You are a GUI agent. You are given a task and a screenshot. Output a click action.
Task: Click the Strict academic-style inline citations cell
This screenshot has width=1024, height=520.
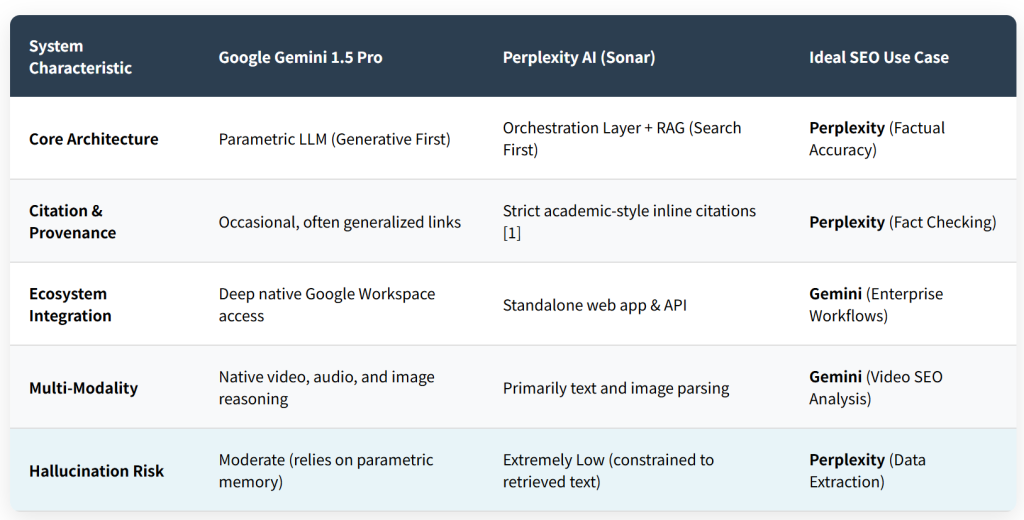click(629, 221)
